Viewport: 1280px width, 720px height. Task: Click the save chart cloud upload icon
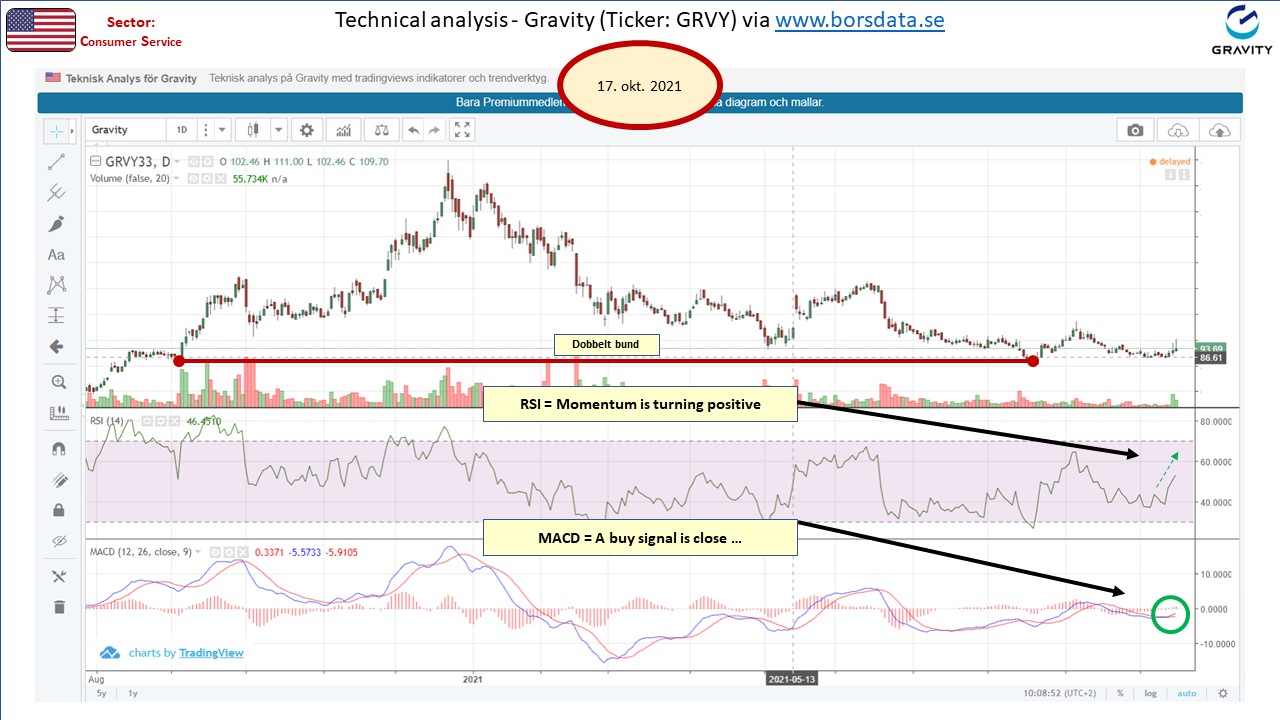pyautogui.click(x=1220, y=130)
